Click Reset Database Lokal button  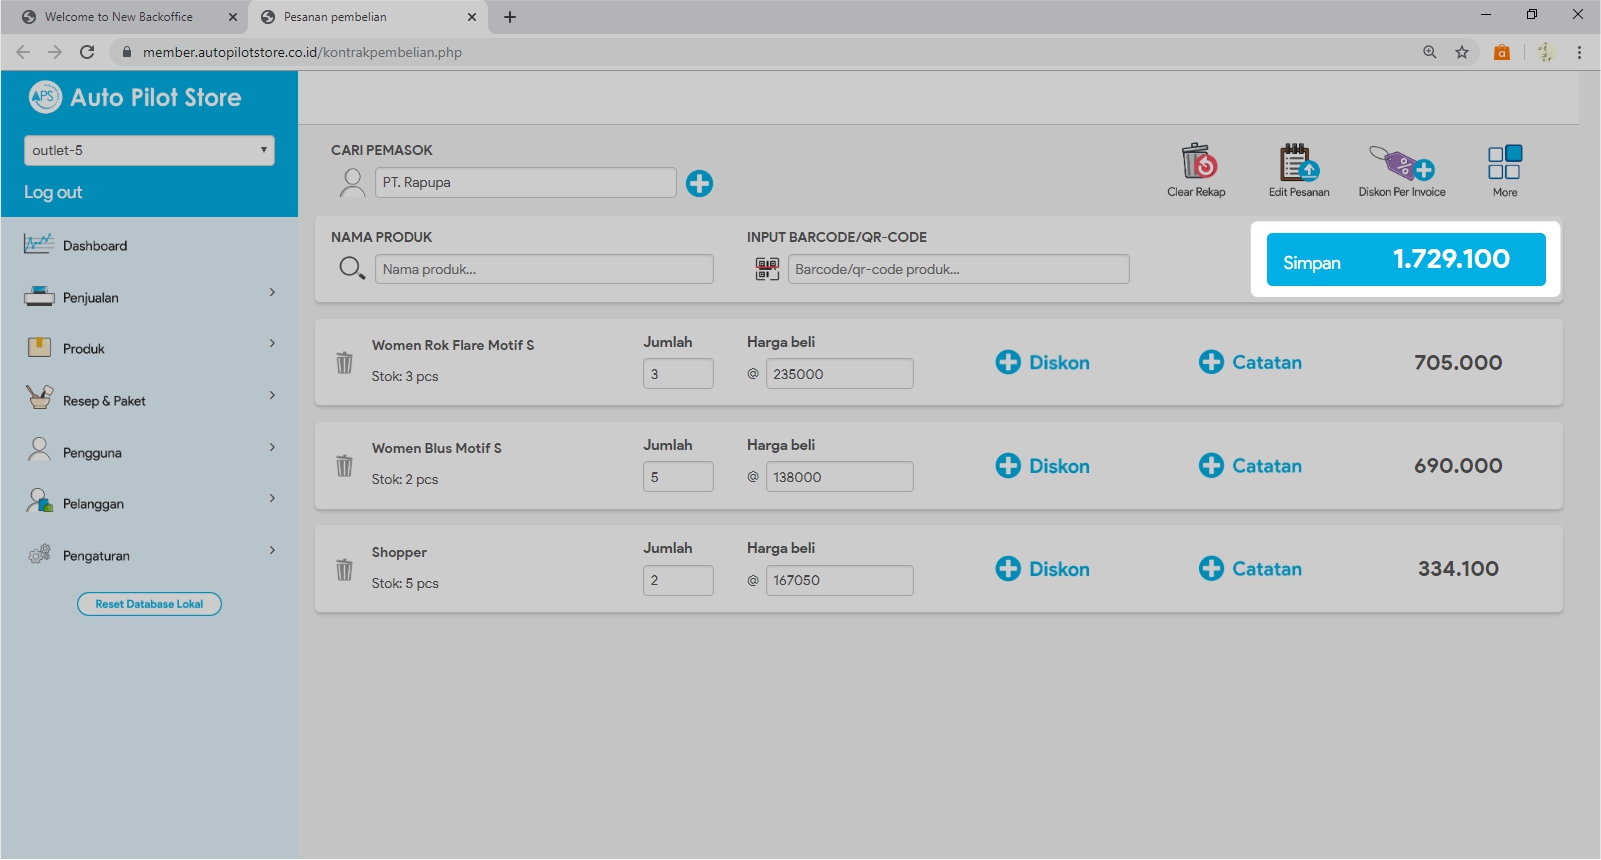pos(149,604)
